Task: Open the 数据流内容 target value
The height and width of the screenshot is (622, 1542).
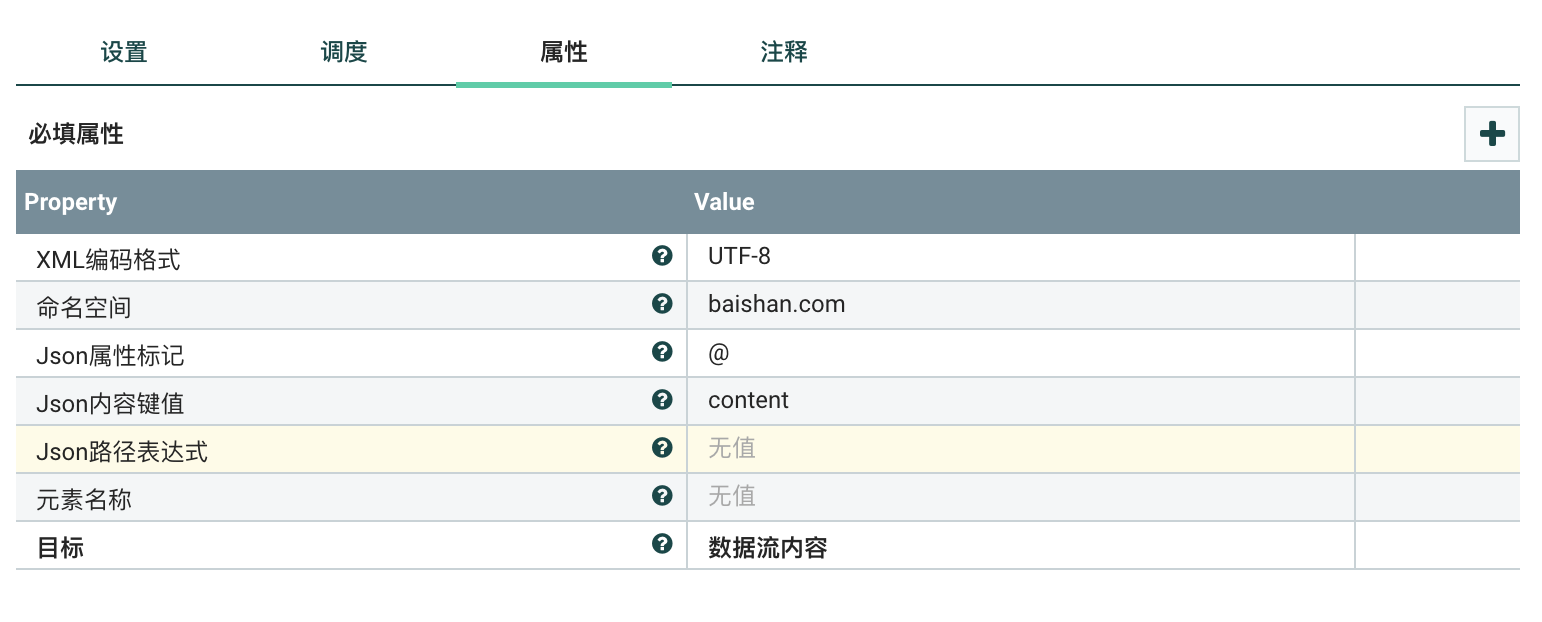Action: (x=1020, y=546)
